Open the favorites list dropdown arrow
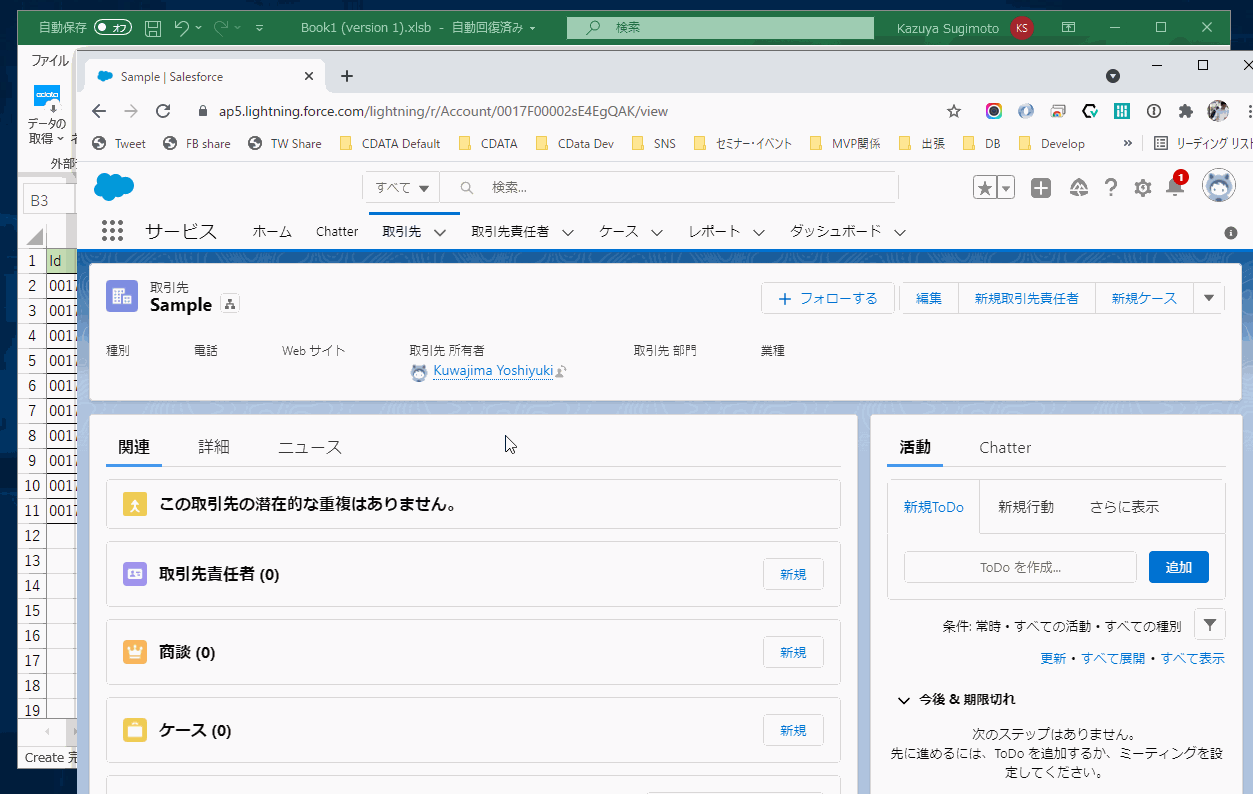 point(1006,187)
